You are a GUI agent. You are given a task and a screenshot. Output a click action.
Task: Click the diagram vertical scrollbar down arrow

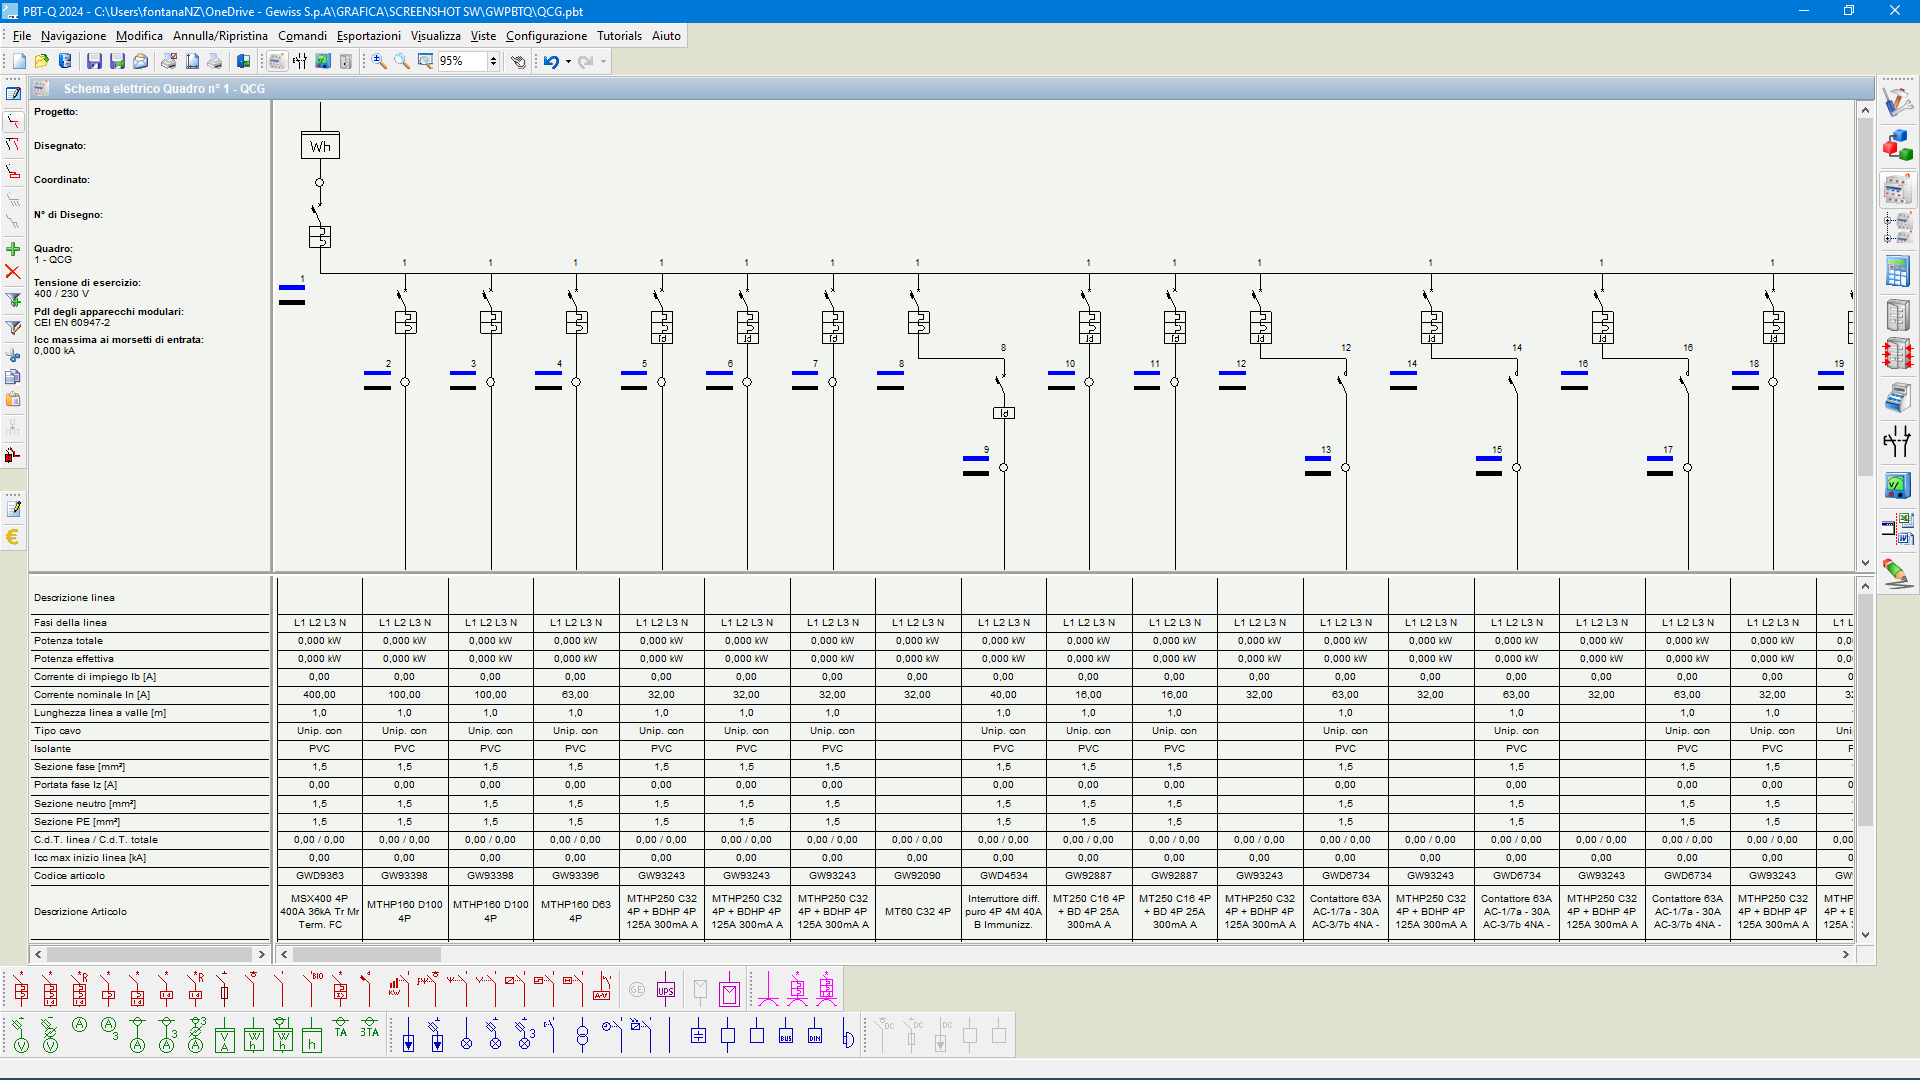pos(1865,563)
